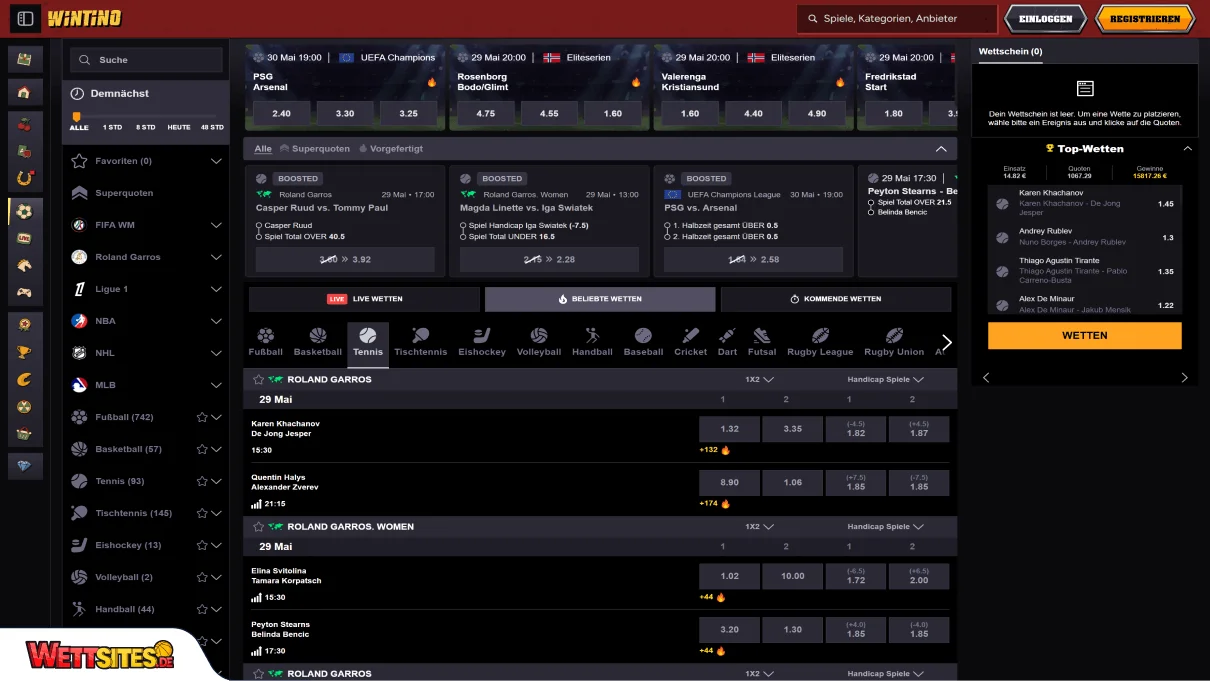Open the diamond VIP icon in the left rail
1210x681 pixels.
[x=24, y=465]
